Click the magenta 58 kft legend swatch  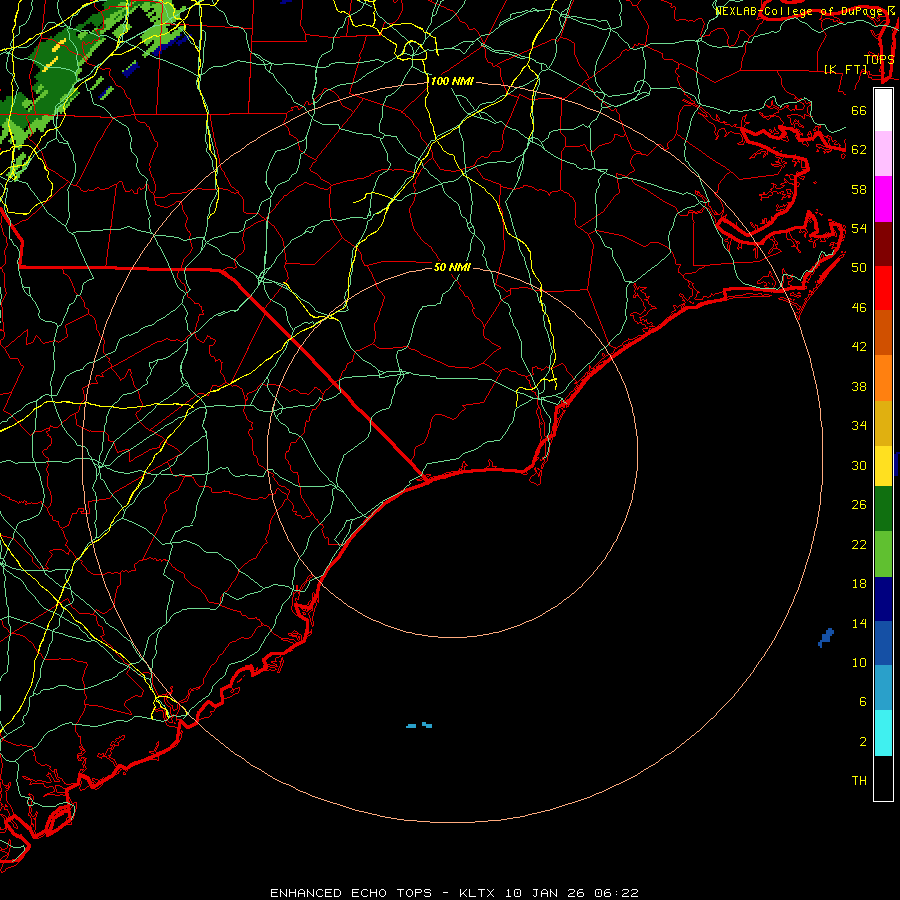tap(883, 199)
